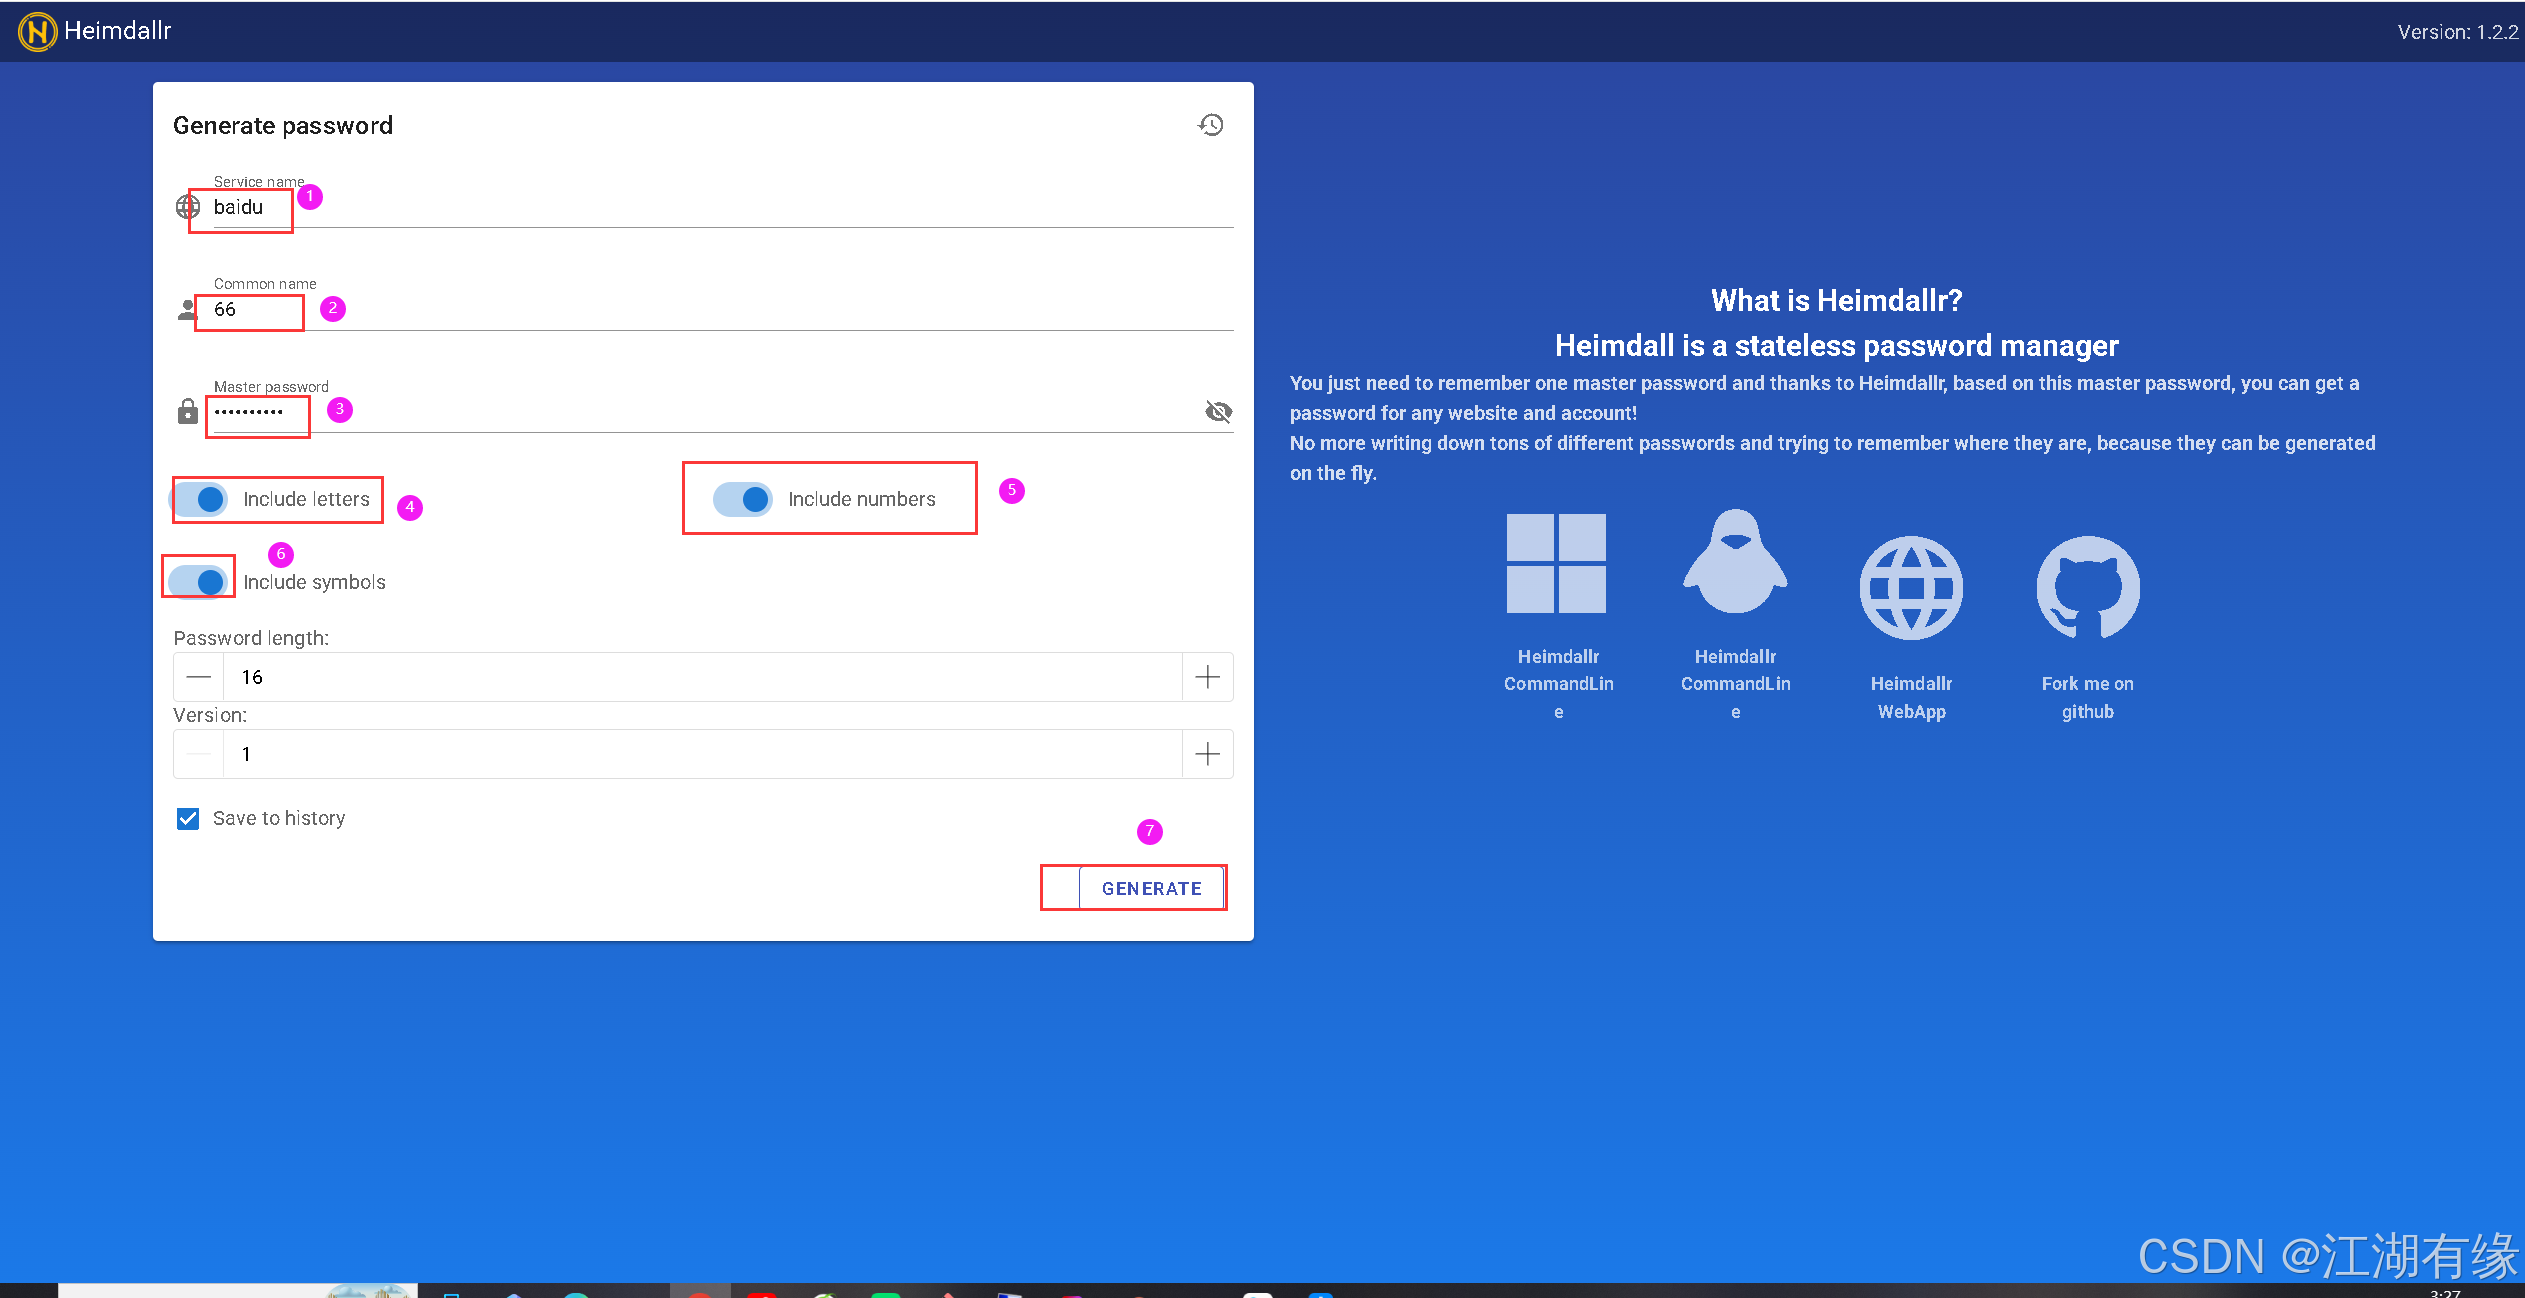Open the Windows Heimdallr CommandLine icon
Image resolution: width=2525 pixels, height=1298 pixels.
tap(1556, 563)
